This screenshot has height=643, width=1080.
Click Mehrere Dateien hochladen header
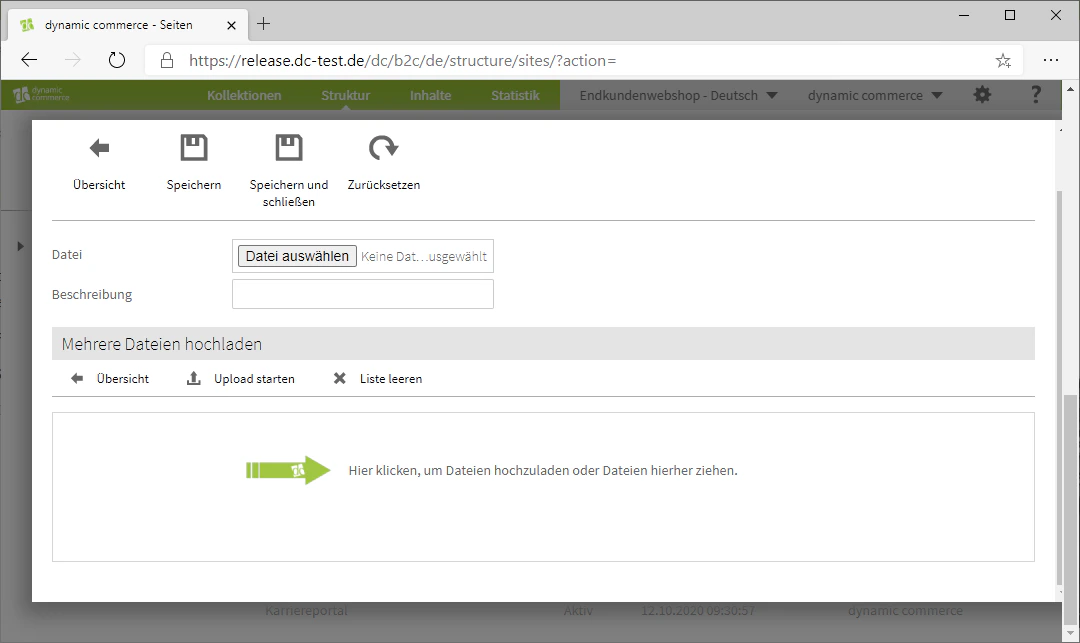(543, 344)
